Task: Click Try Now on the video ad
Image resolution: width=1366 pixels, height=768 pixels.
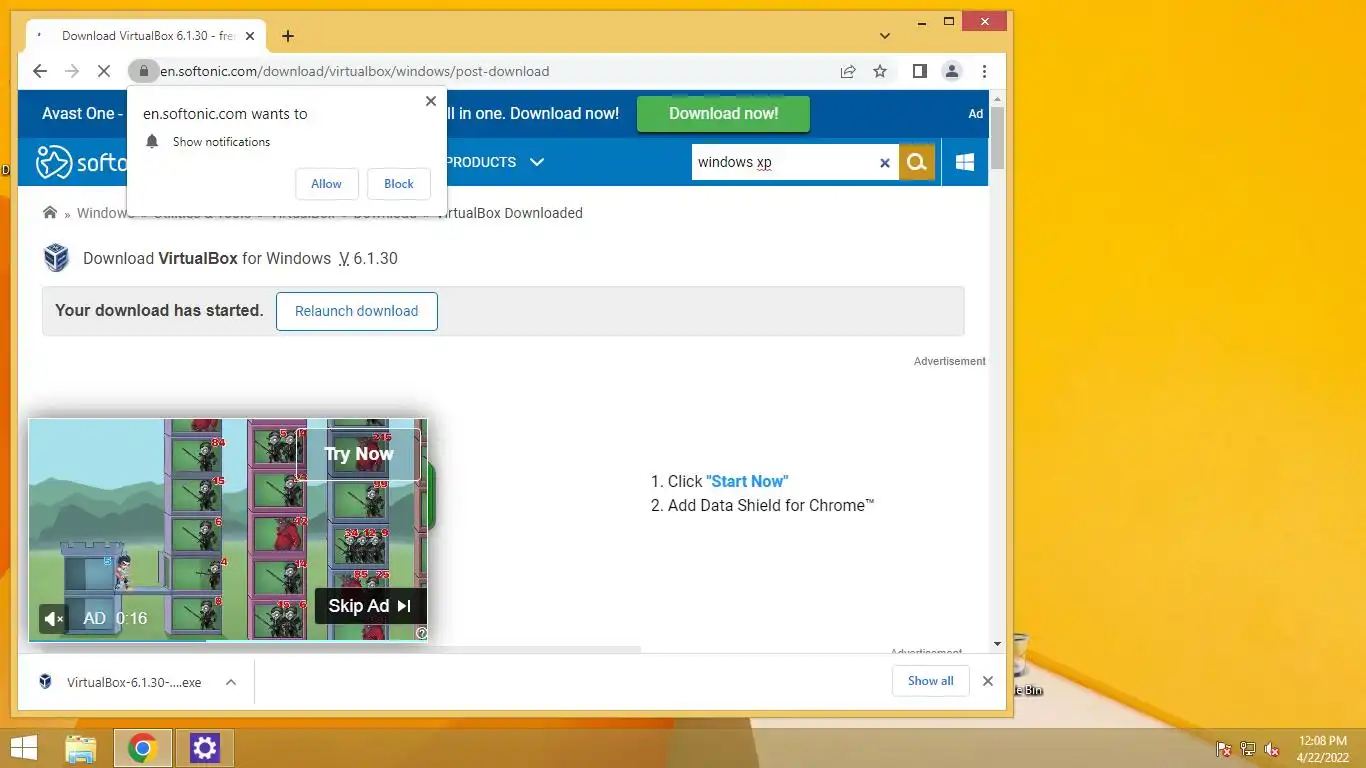Action: click(x=359, y=454)
